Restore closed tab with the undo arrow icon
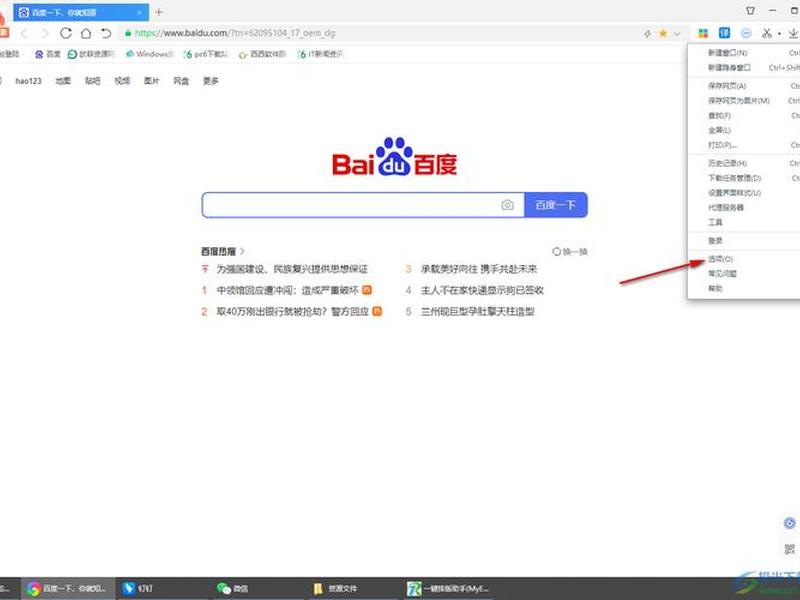Screen dimensions: 800x600 click(106, 33)
